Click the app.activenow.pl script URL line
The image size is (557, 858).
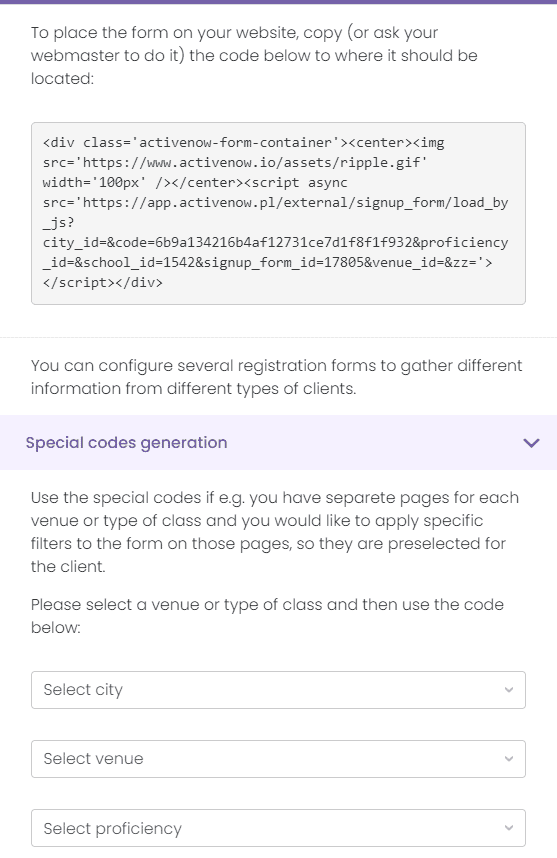[275, 203]
